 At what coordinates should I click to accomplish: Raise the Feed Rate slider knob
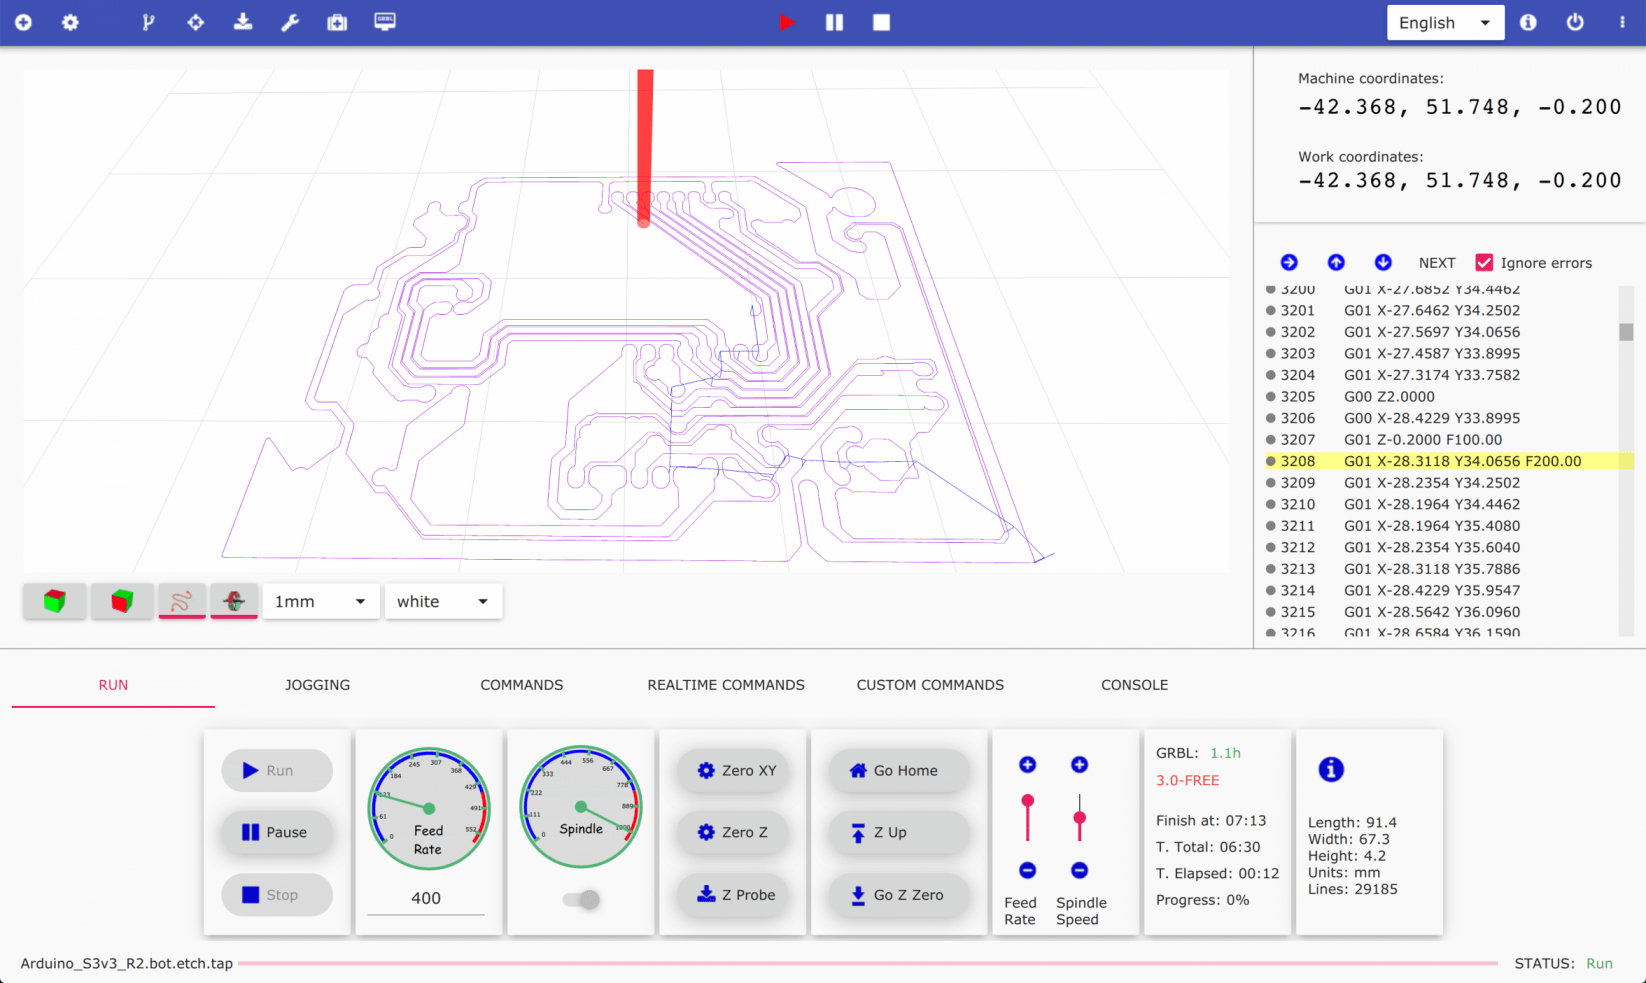point(1027,800)
